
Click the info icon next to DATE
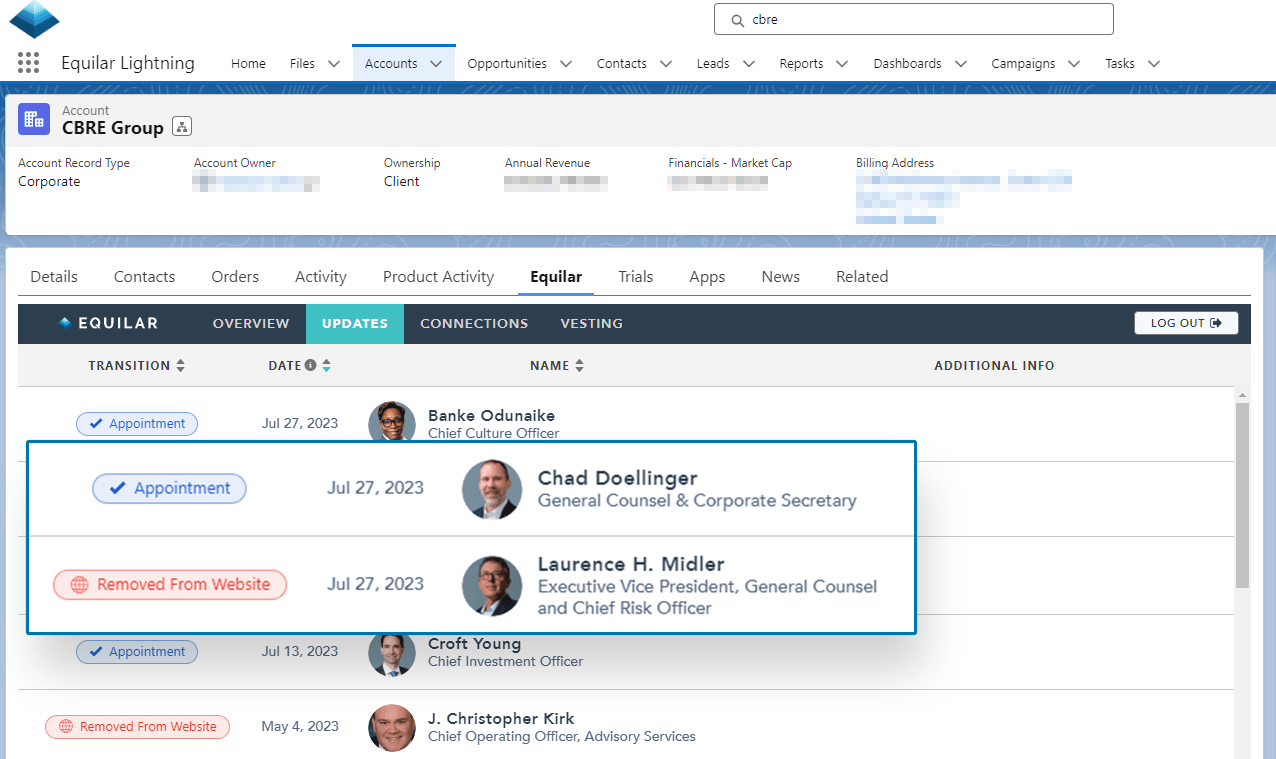pyautogui.click(x=310, y=366)
